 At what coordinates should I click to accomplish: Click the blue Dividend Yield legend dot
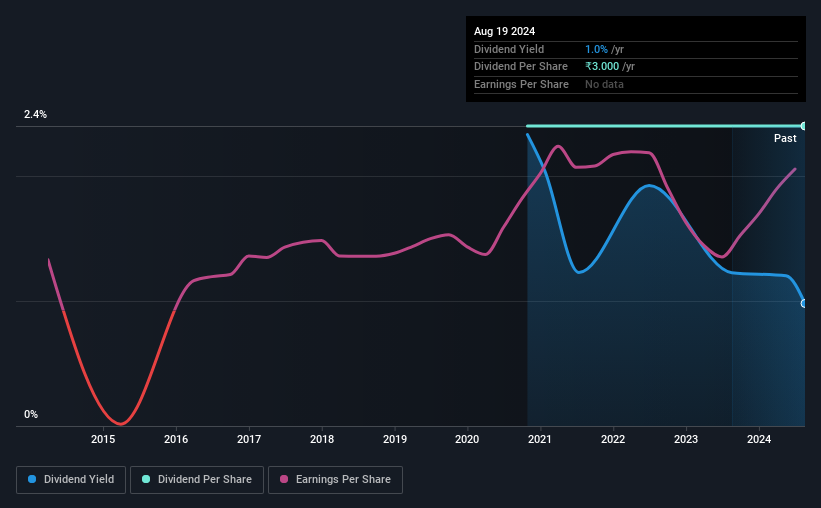click(32, 479)
